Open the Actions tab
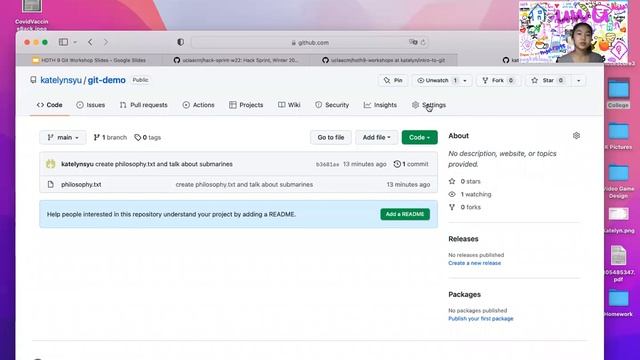 pos(198,105)
